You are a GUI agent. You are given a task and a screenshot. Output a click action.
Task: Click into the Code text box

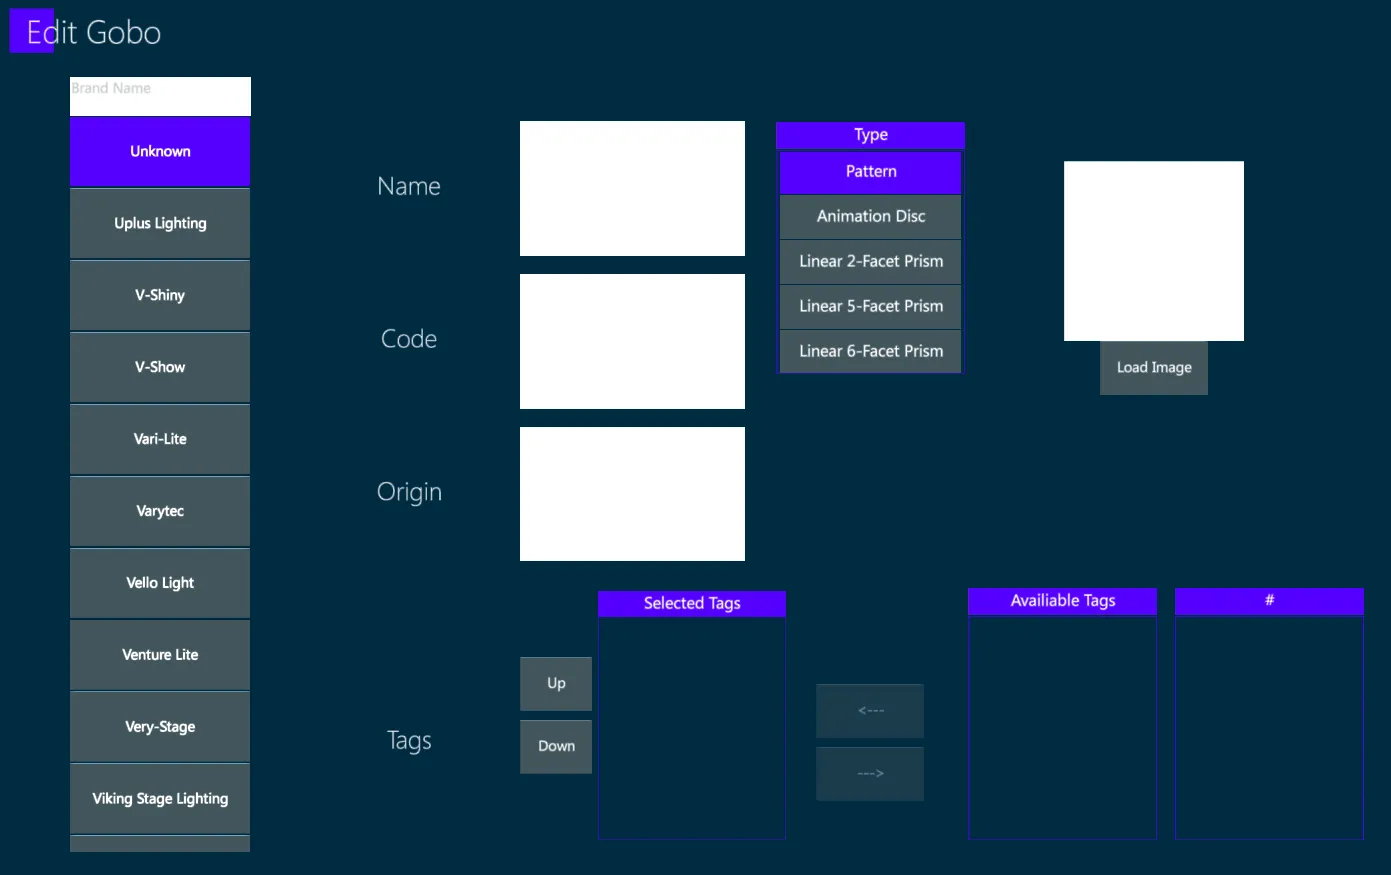[632, 341]
